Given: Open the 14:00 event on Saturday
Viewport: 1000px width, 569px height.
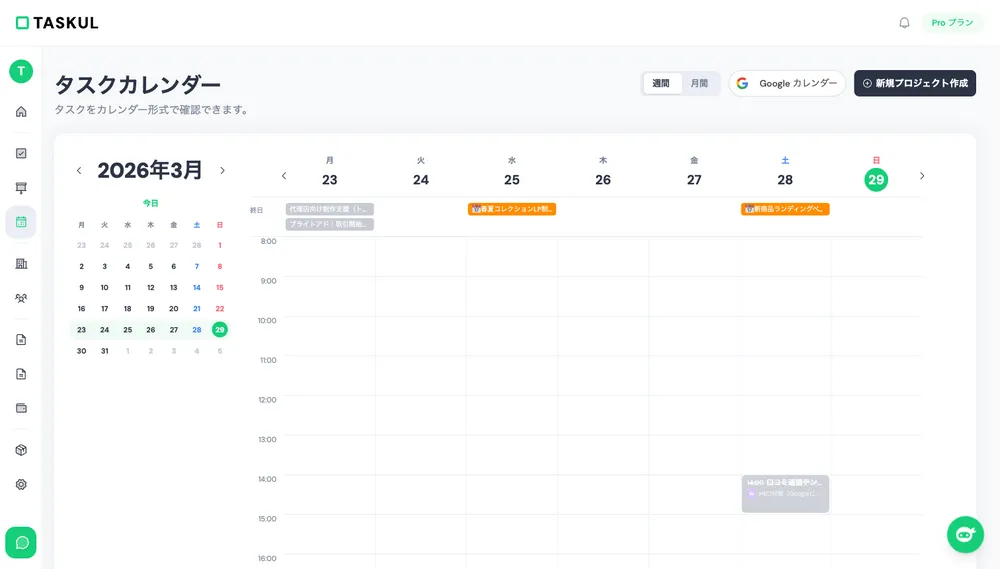Looking at the screenshot, I should pos(785,493).
